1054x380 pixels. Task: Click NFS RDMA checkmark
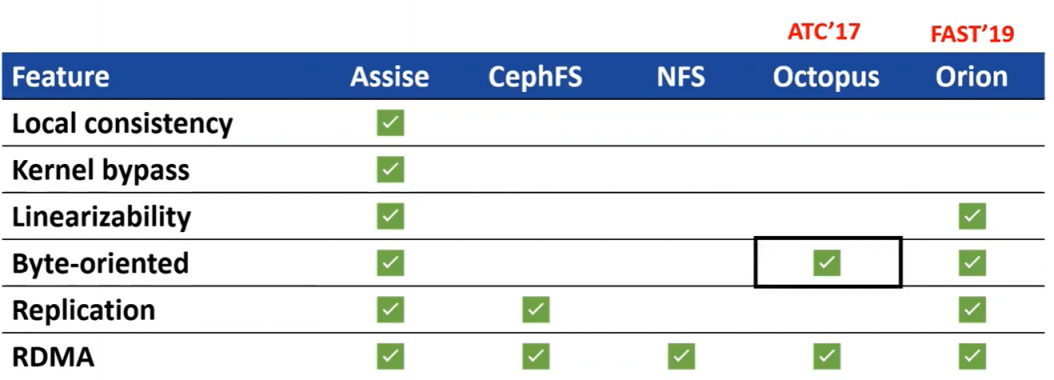pos(681,356)
